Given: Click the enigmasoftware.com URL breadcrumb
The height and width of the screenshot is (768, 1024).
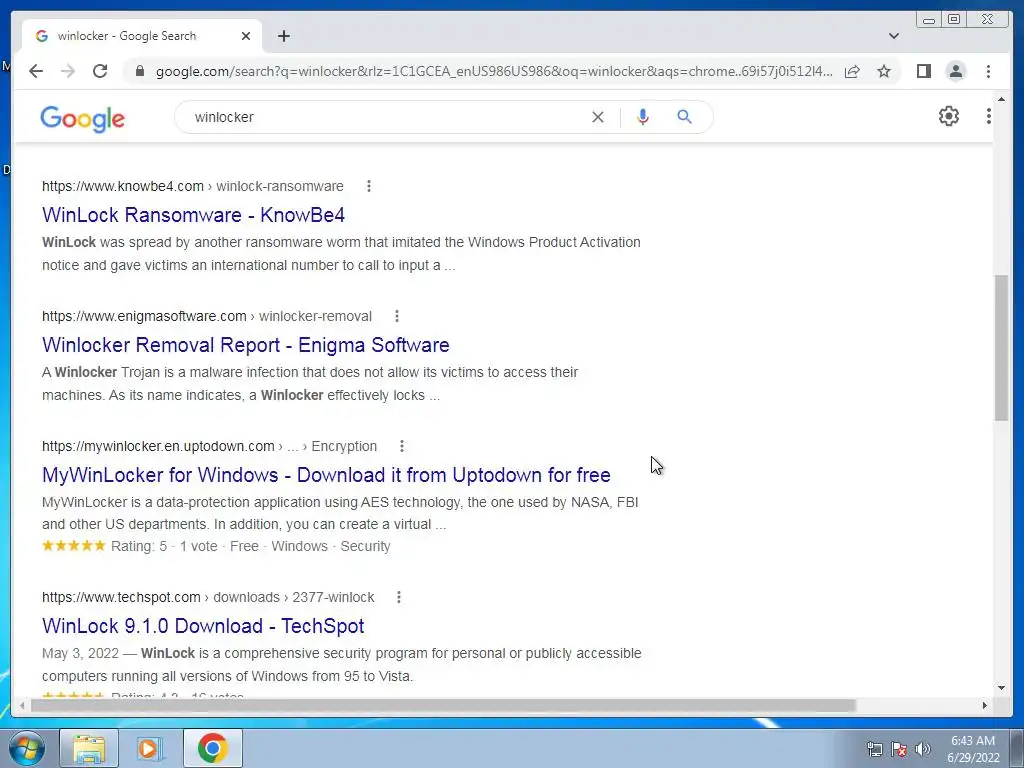Looking at the screenshot, I should coord(207,316).
